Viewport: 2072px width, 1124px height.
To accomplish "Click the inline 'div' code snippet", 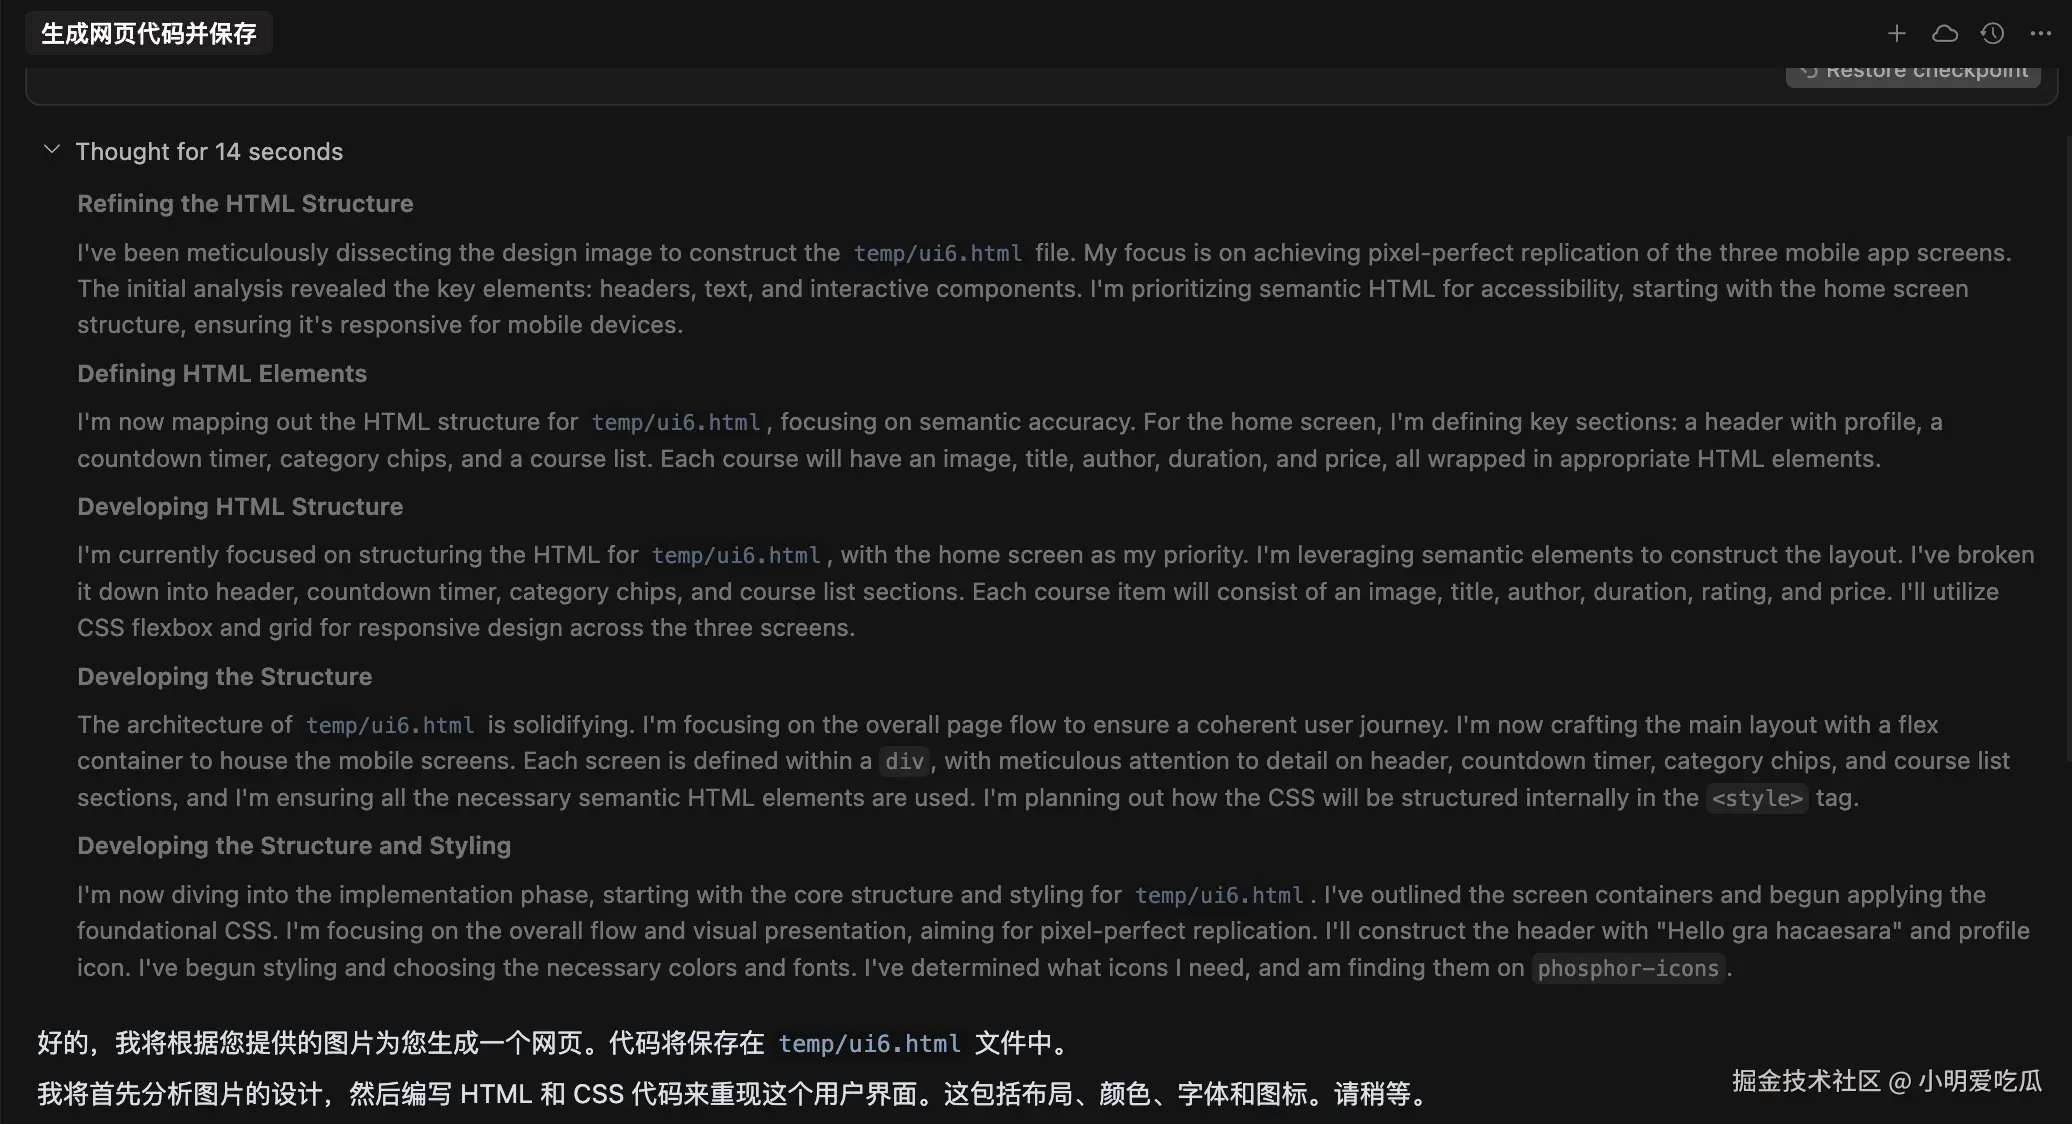I will (904, 762).
